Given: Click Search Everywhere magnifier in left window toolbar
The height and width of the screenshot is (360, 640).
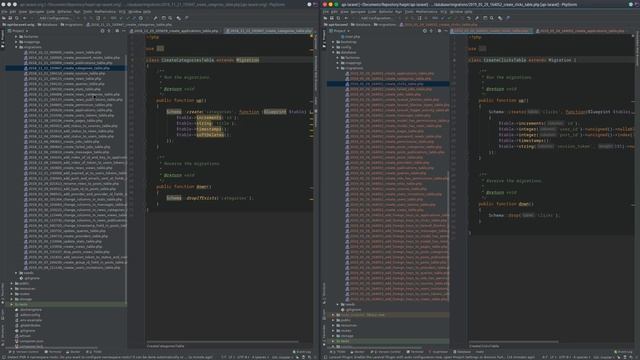Looking at the screenshot, I should (170, 18).
